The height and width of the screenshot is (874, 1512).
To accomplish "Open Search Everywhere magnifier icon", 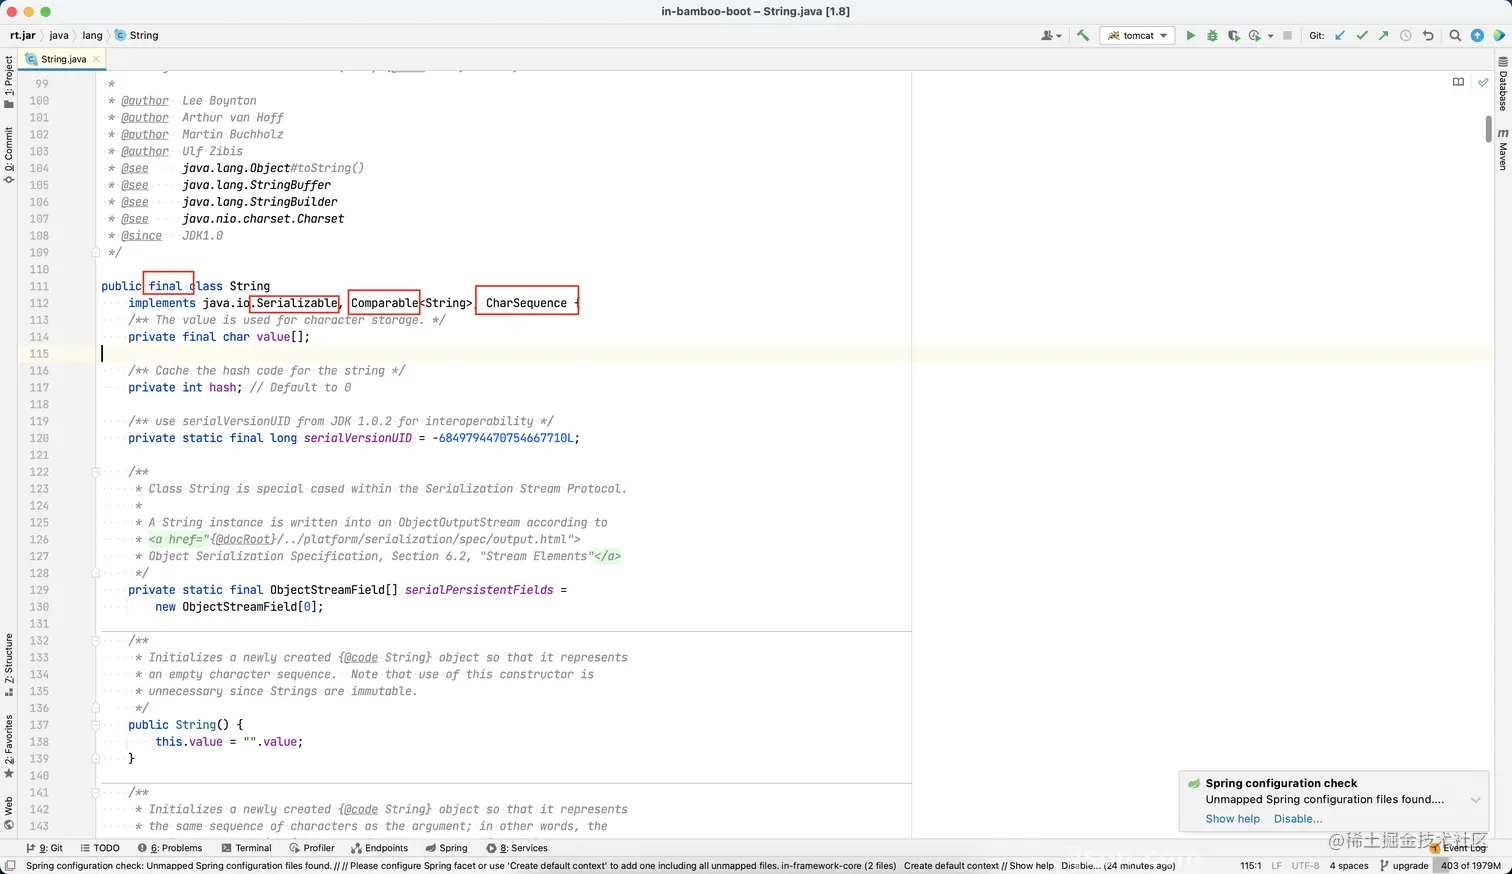I will (x=1455, y=35).
